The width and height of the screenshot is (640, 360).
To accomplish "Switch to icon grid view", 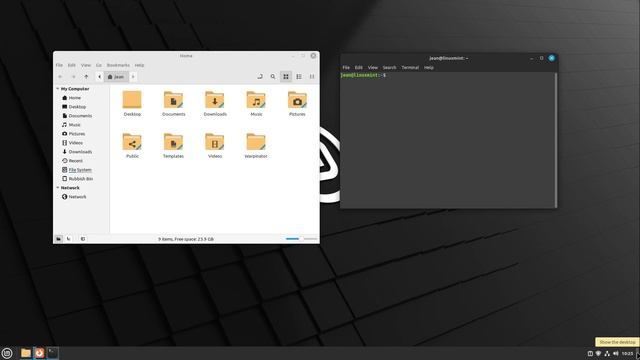I will tap(286, 77).
